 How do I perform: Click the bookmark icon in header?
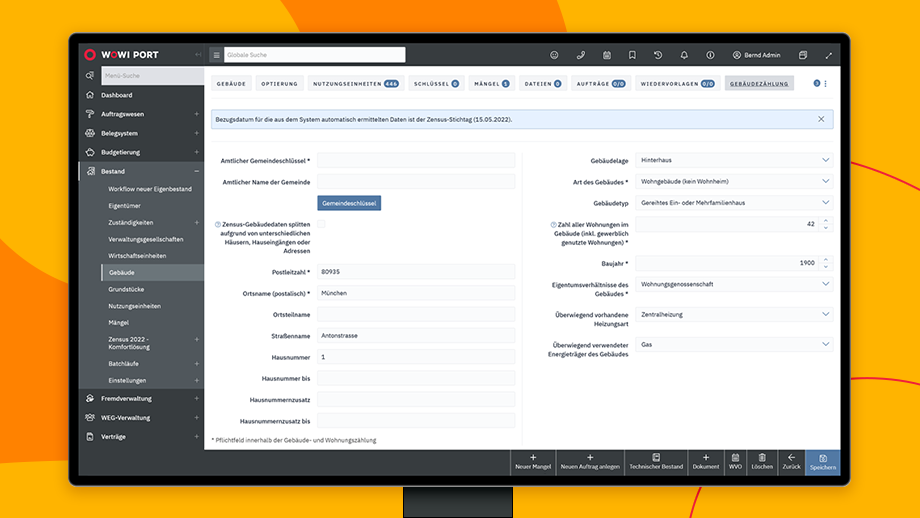(x=632, y=55)
